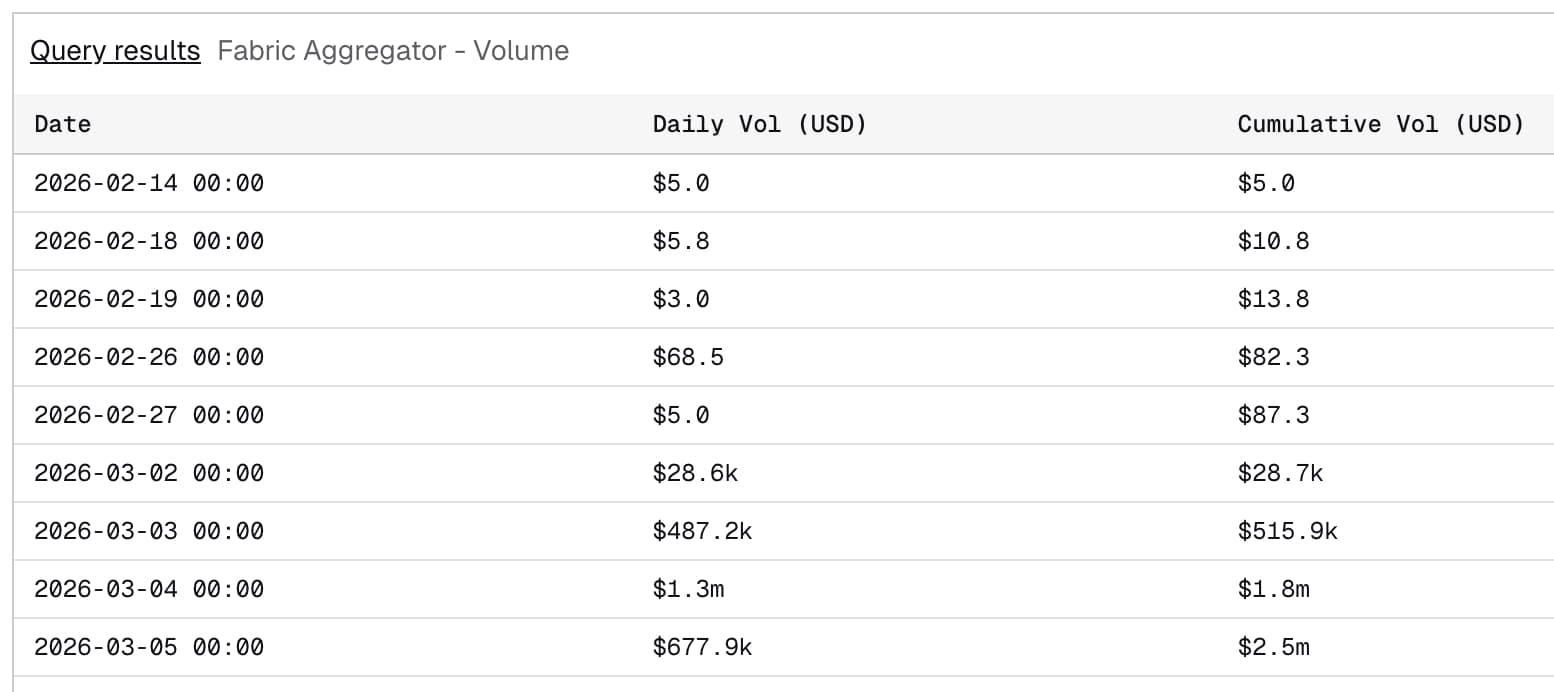Screen dimensions: 1554x692
Task: Click the $68.5 daily volume cell
Action: (x=688, y=357)
